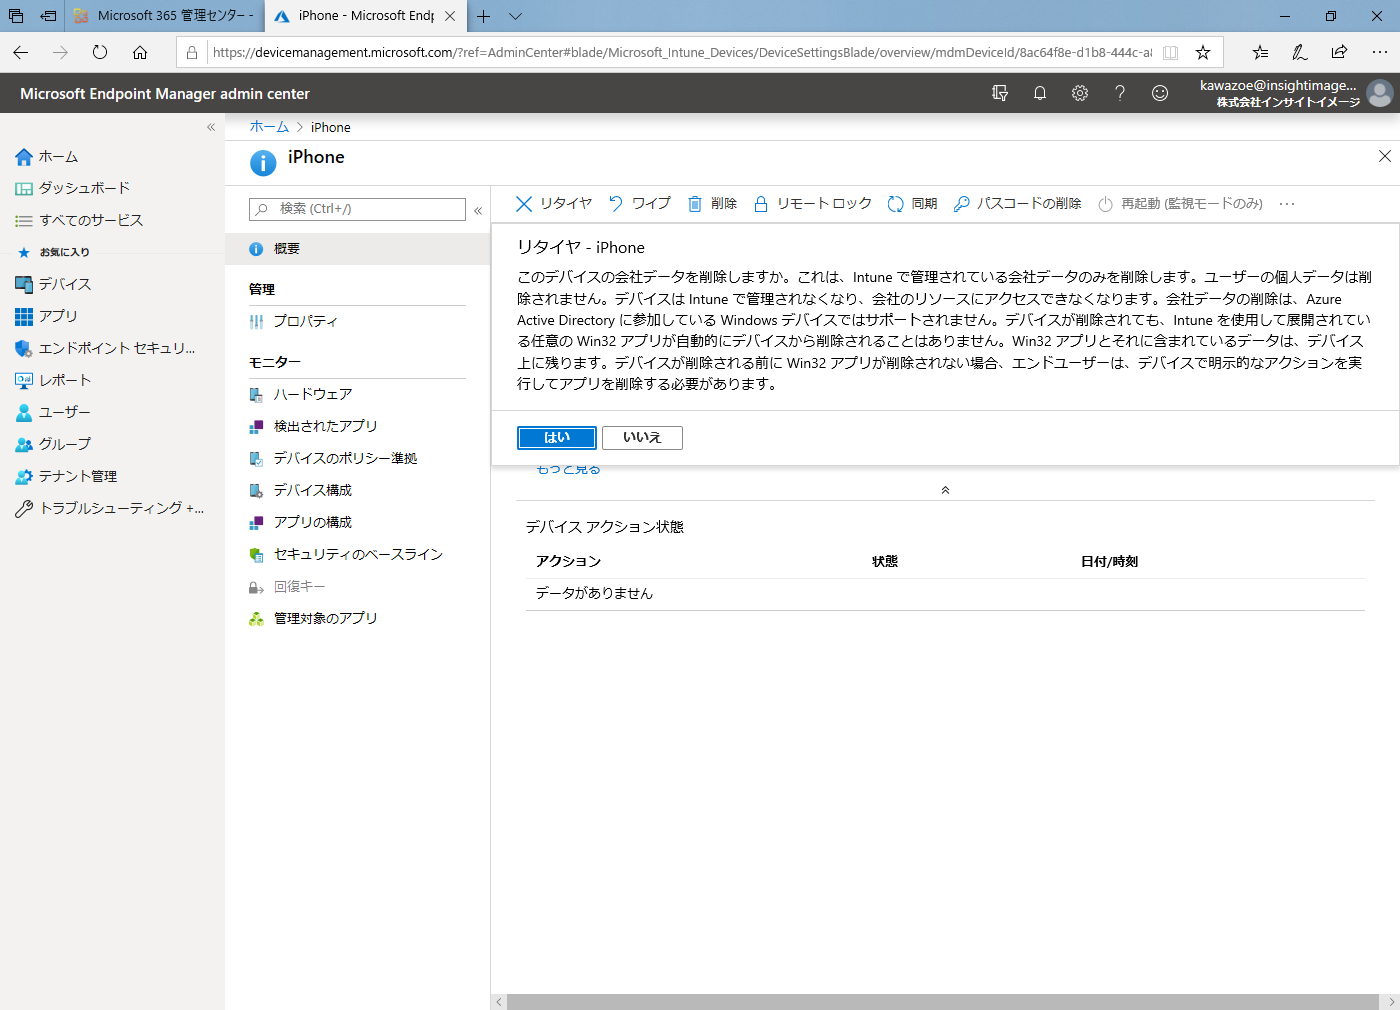Open the directory + subscription filter icon
1400x1010 pixels.
[x=1000, y=93]
